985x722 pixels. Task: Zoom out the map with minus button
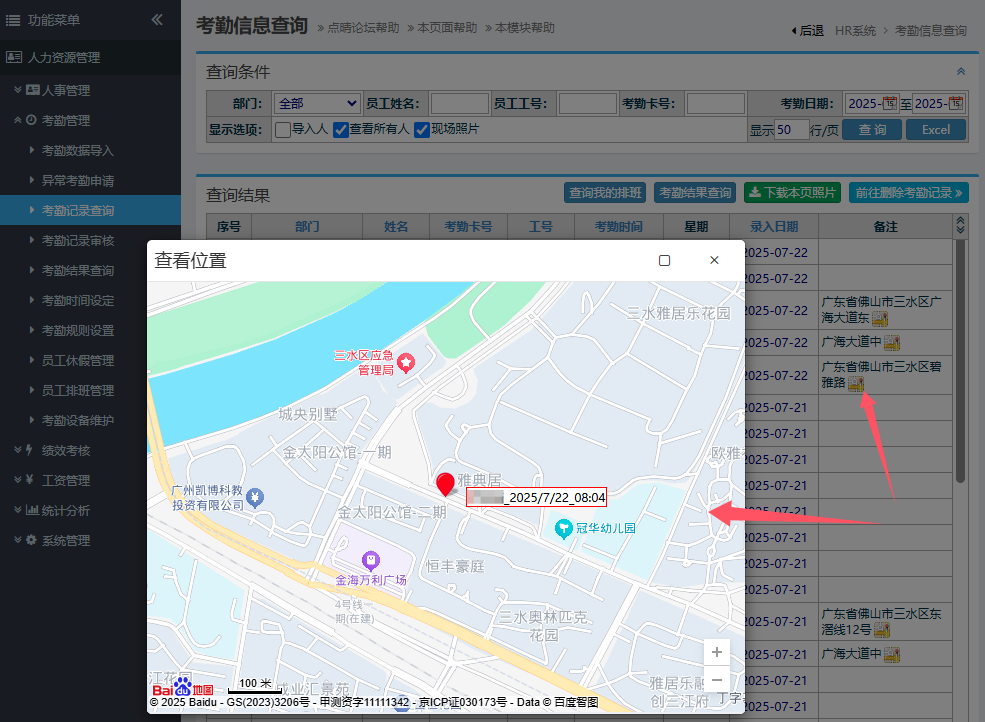[x=717, y=680]
